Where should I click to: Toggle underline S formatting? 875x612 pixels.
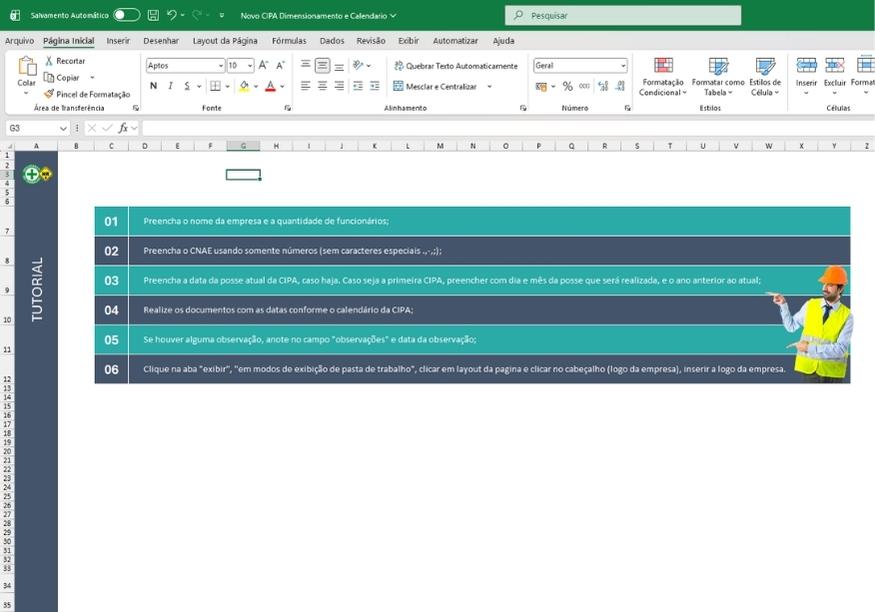click(x=187, y=86)
